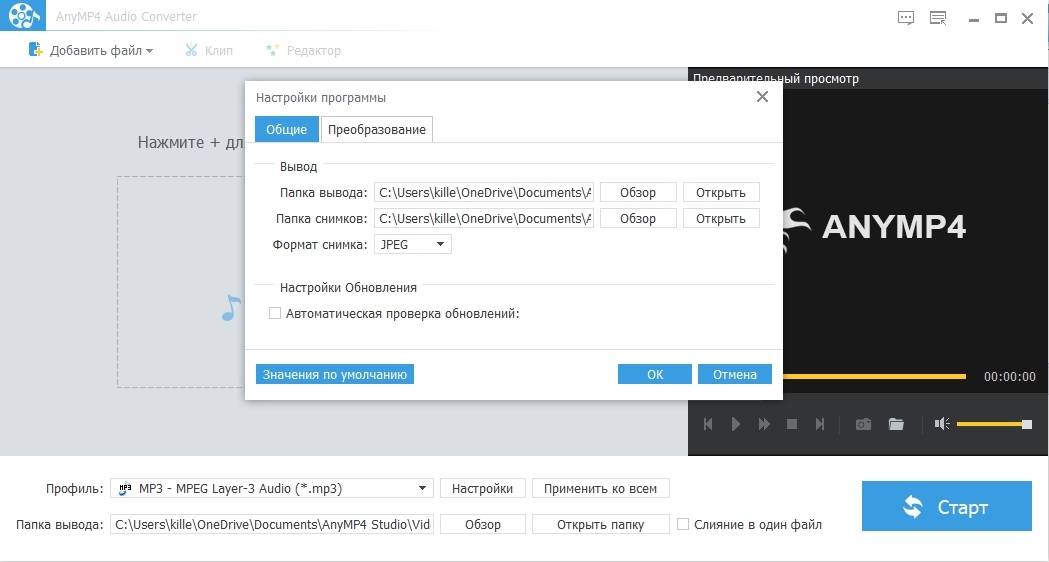Mute the preview volume speaker icon
This screenshot has height=562, width=1049.
[x=942, y=424]
